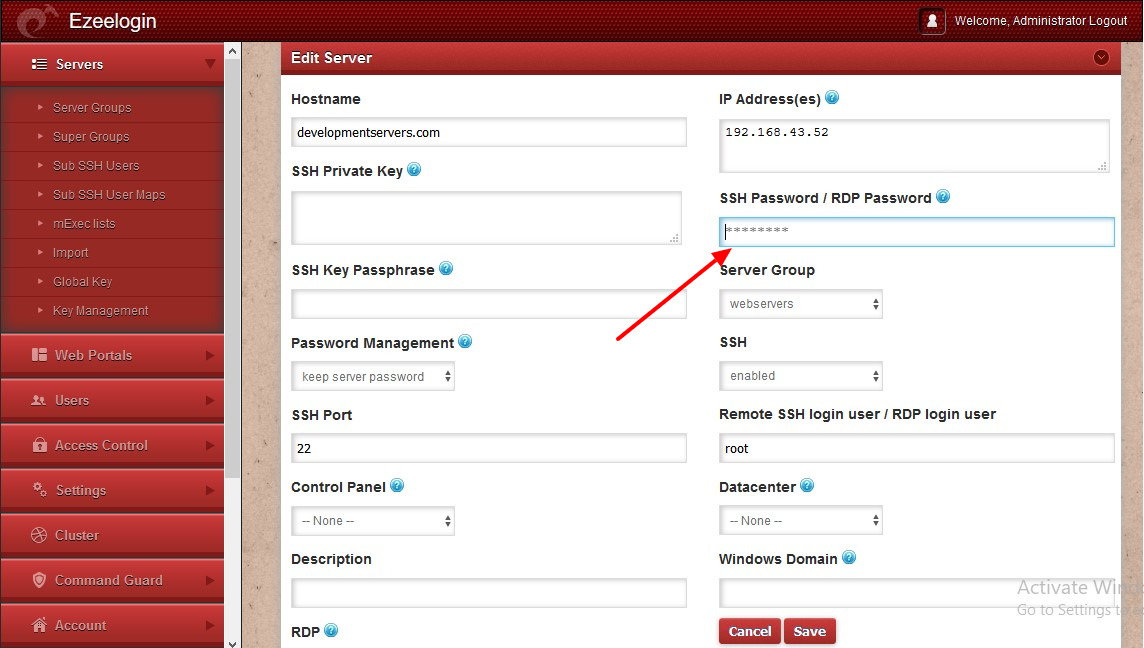Viewport: 1144px width, 648px height.
Task: Click the Settings gears icon
Action: coord(39,489)
